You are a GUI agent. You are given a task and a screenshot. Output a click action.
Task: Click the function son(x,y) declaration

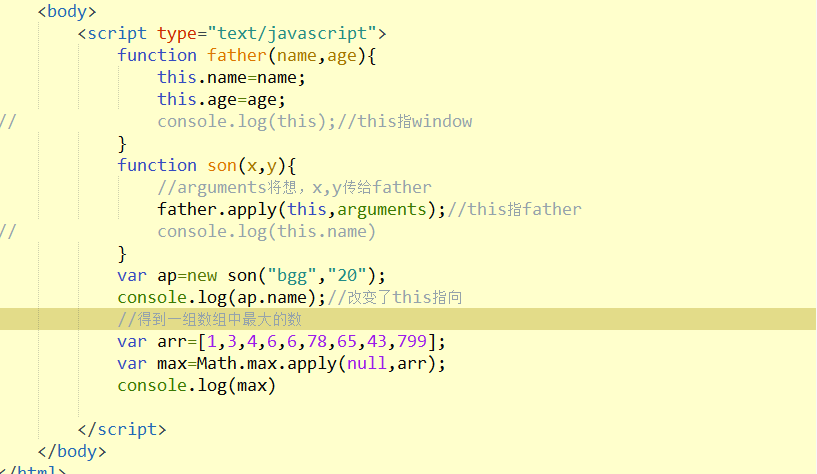207,166
